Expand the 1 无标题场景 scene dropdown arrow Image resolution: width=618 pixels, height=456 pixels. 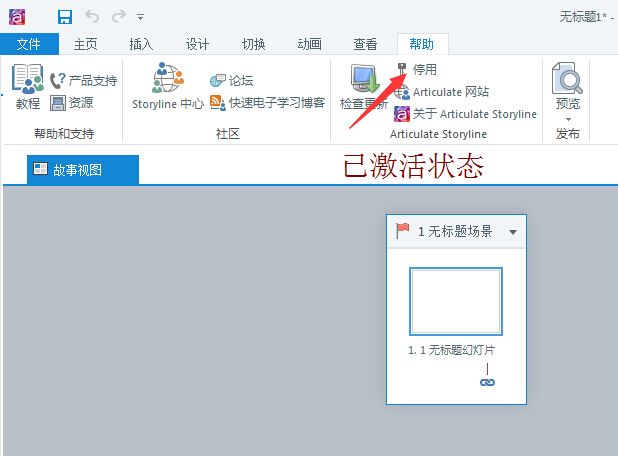(x=513, y=232)
